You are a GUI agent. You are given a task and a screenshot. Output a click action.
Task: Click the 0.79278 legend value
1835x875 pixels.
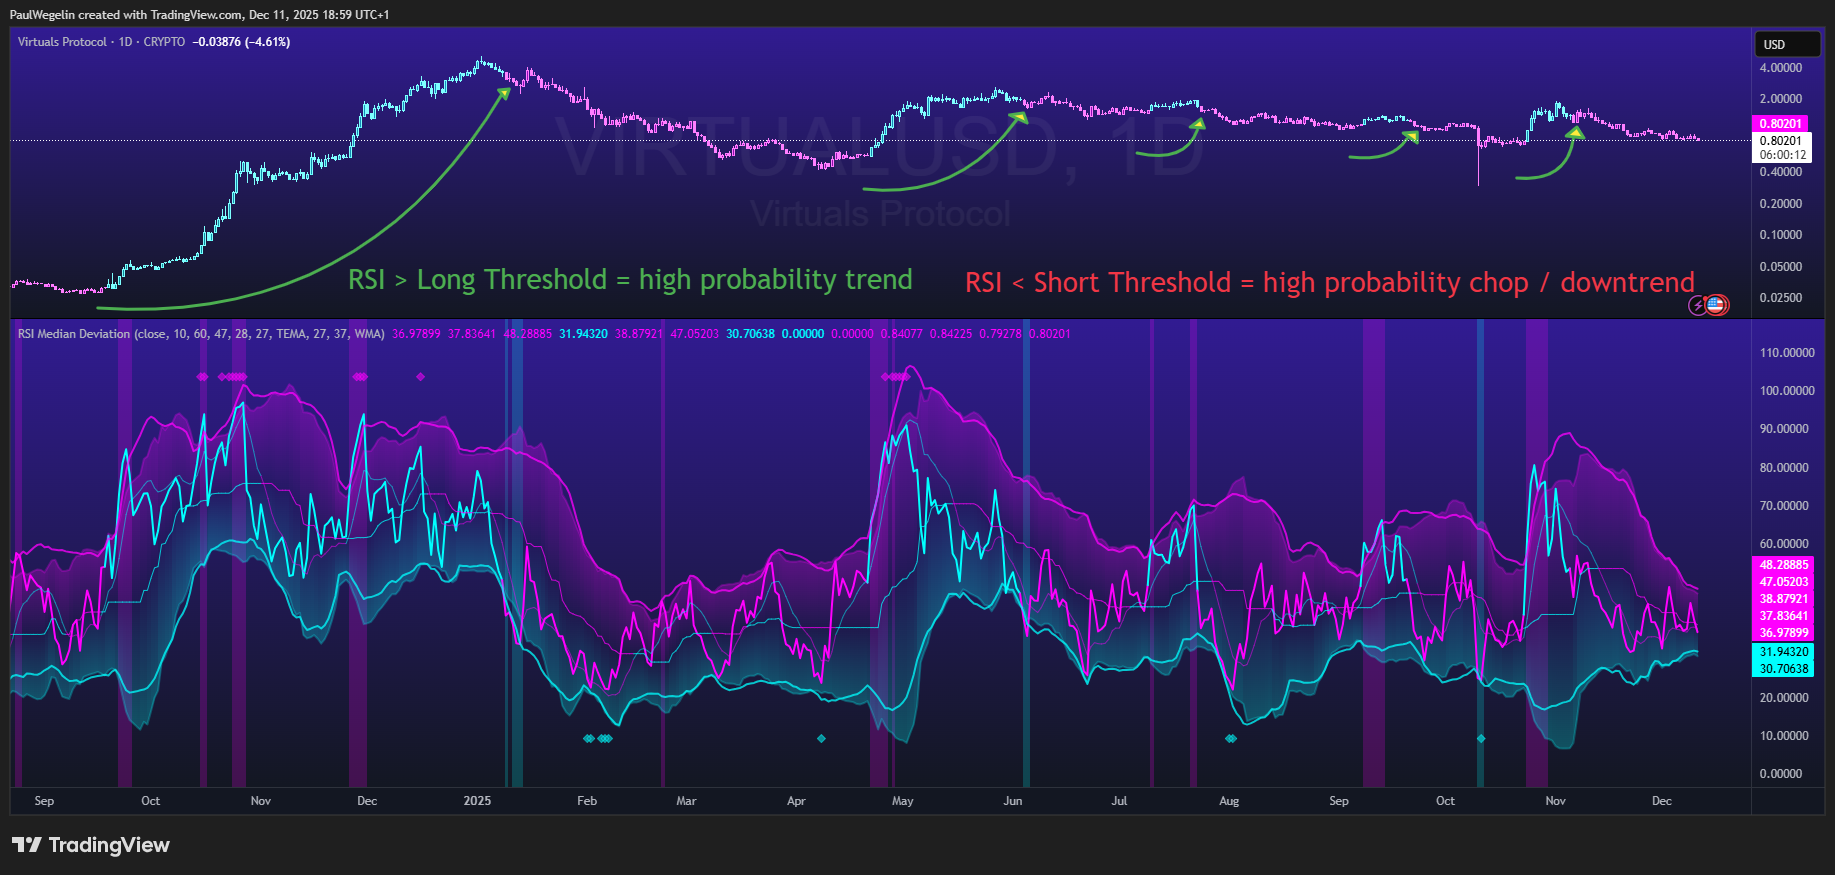[x=1000, y=334]
